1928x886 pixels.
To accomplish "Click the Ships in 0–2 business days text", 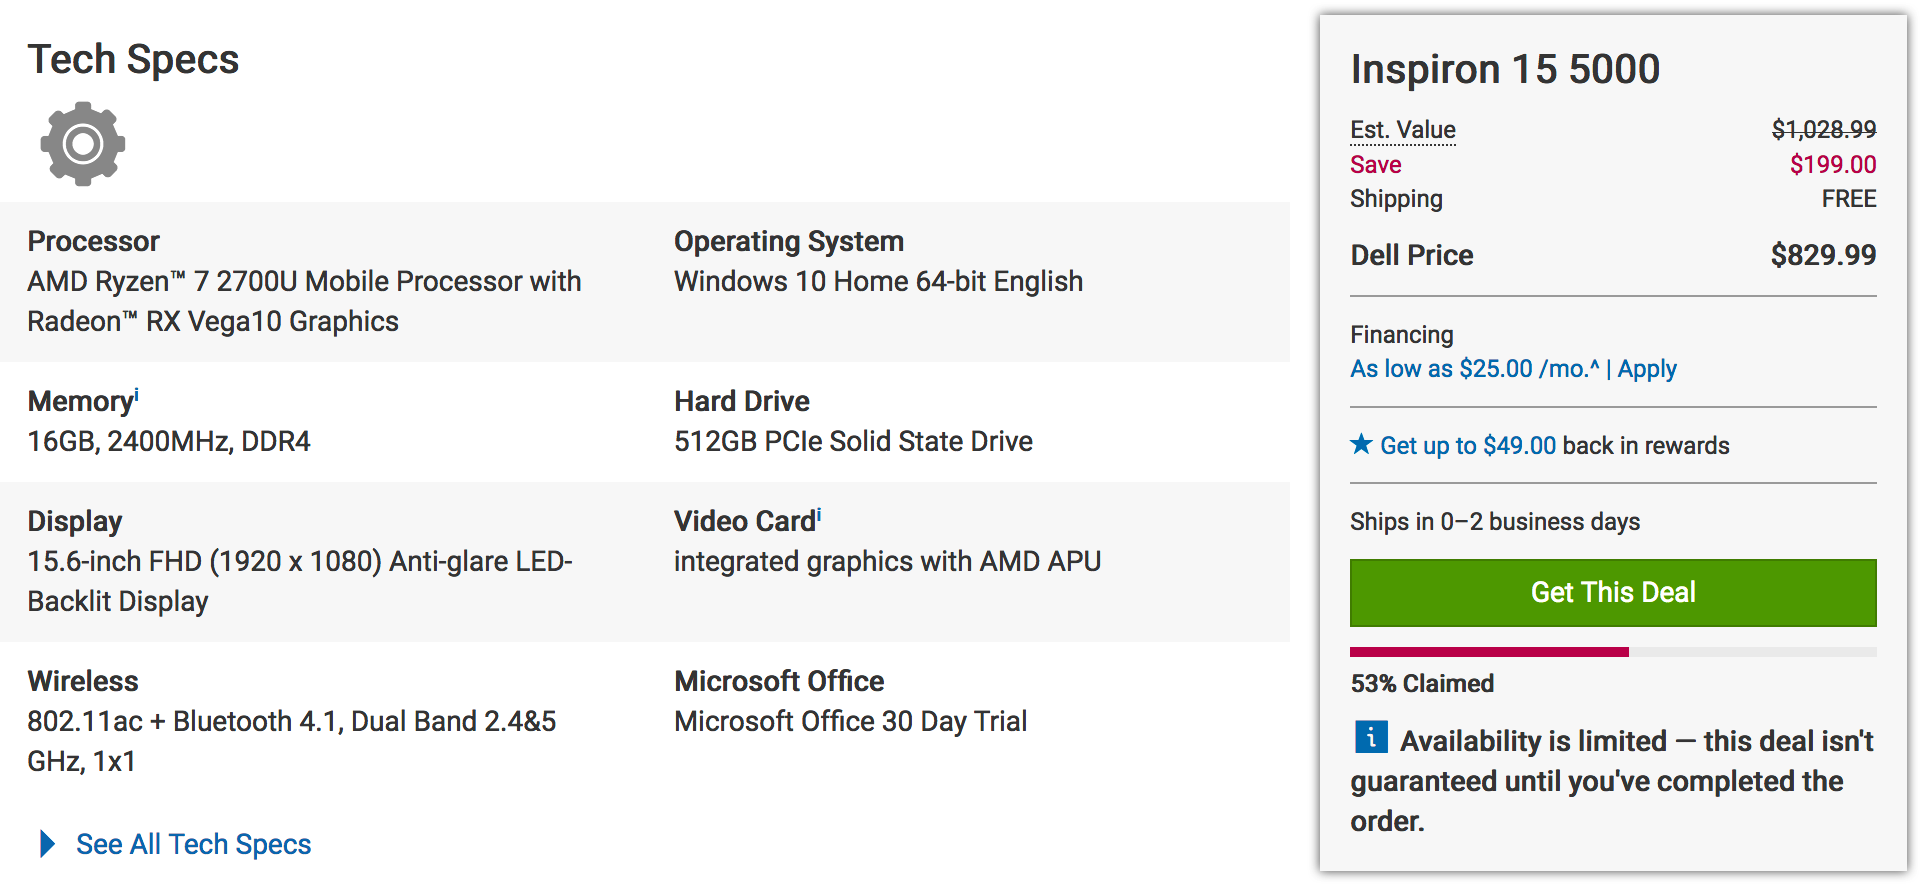I will point(1495,522).
